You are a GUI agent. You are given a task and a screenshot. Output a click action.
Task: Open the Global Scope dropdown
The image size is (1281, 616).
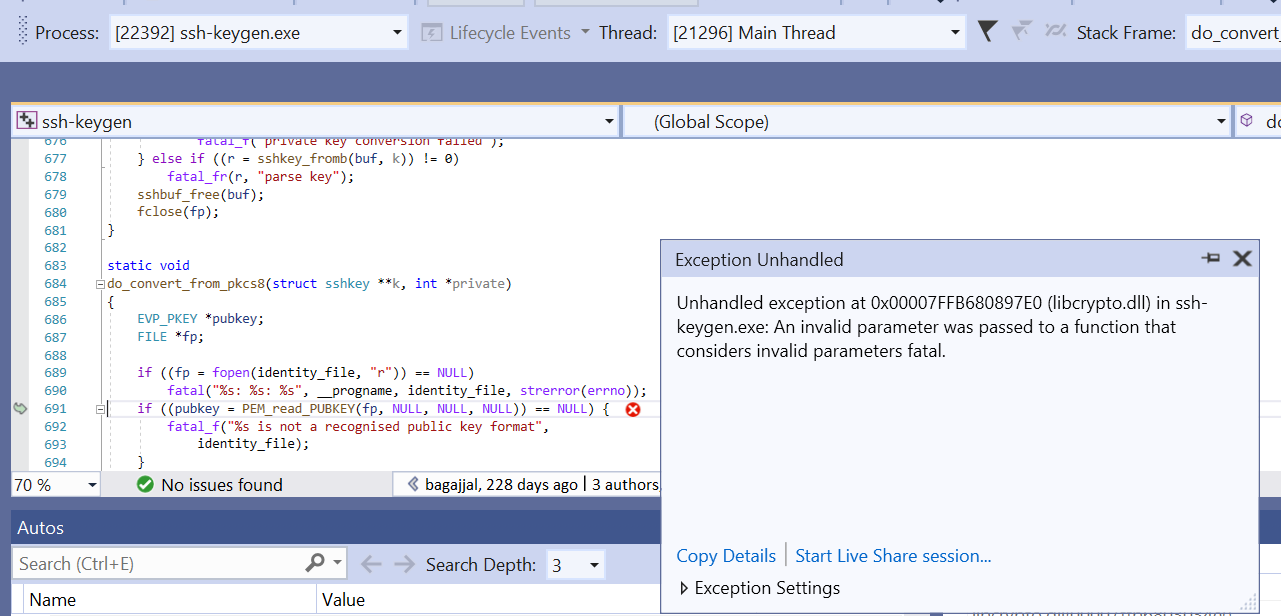coord(927,122)
